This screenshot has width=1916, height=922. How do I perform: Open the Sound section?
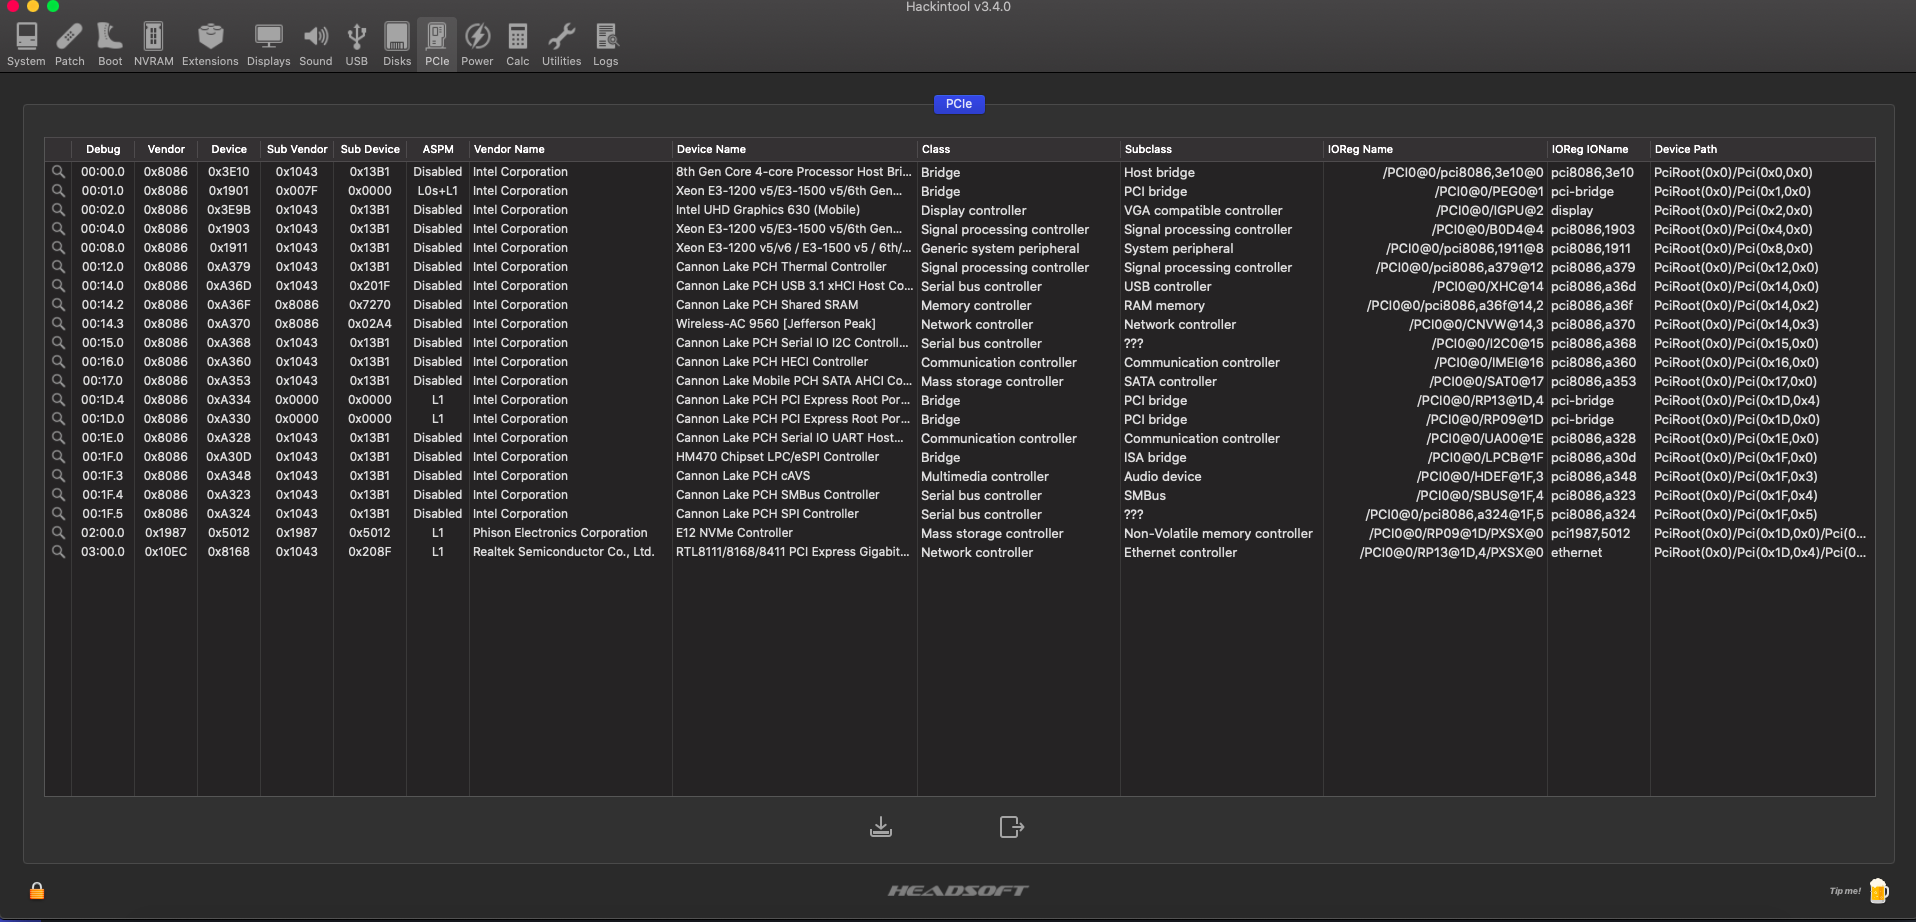pos(315,45)
